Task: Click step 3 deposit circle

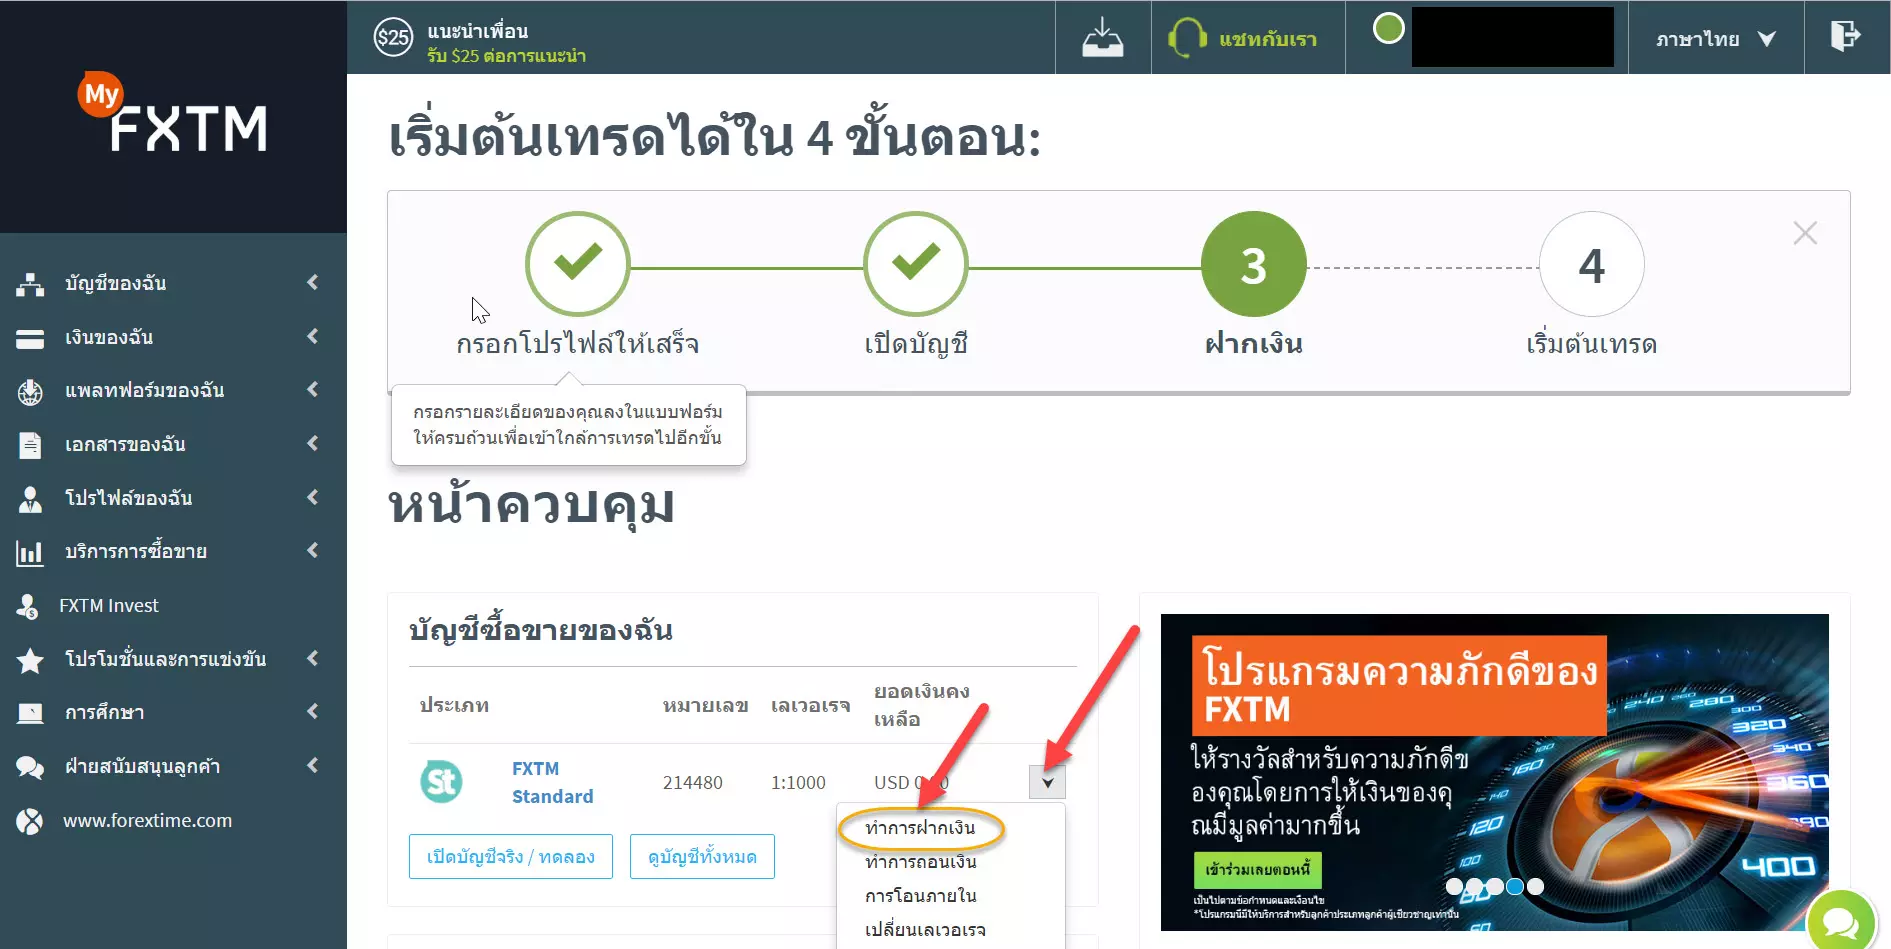Action: click(x=1254, y=264)
